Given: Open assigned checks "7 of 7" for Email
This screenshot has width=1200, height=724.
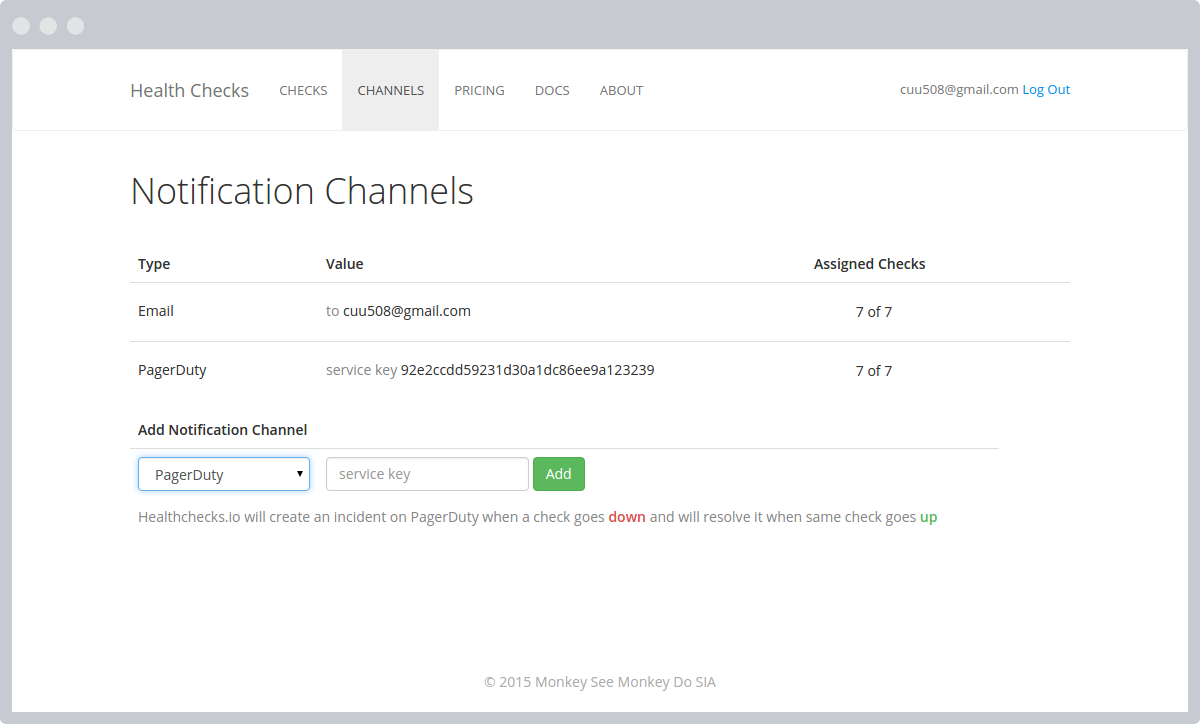Looking at the screenshot, I should [873, 312].
